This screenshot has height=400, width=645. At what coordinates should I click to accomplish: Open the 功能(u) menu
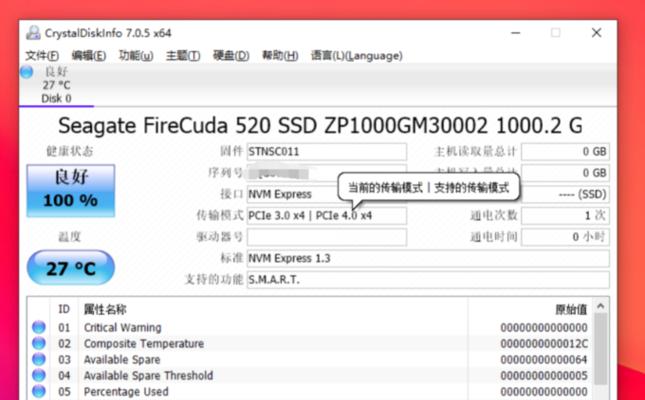136,56
